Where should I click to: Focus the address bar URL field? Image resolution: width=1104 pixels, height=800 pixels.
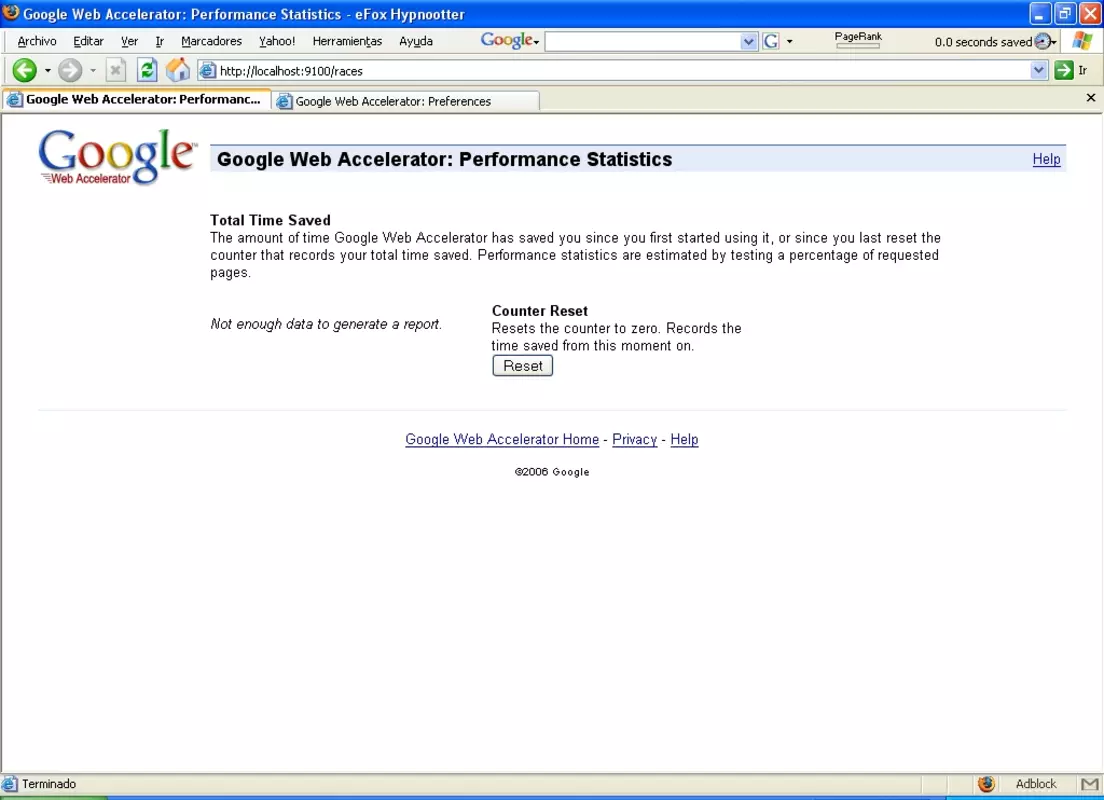coord(623,70)
